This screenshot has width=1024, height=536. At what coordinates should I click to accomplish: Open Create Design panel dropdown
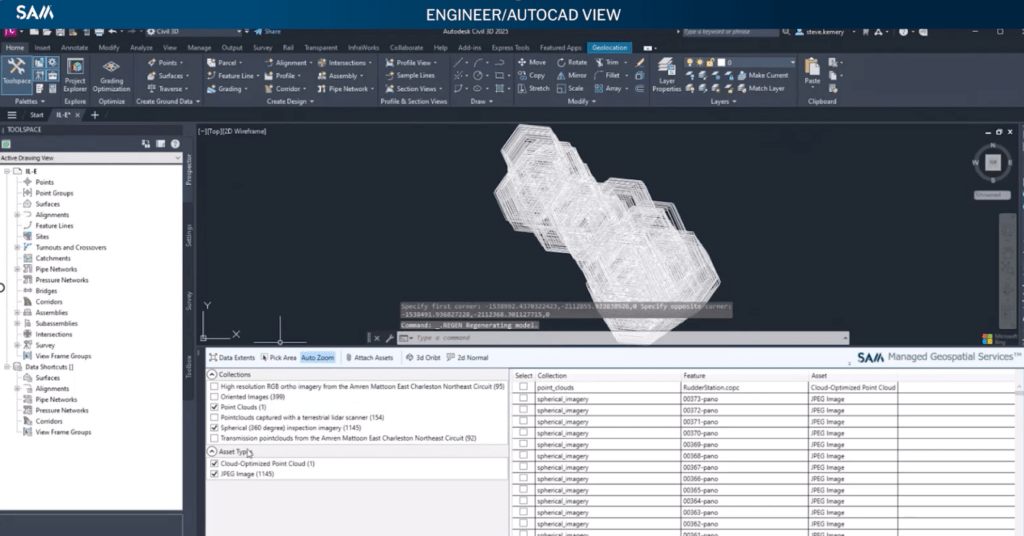pyautogui.click(x=290, y=102)
